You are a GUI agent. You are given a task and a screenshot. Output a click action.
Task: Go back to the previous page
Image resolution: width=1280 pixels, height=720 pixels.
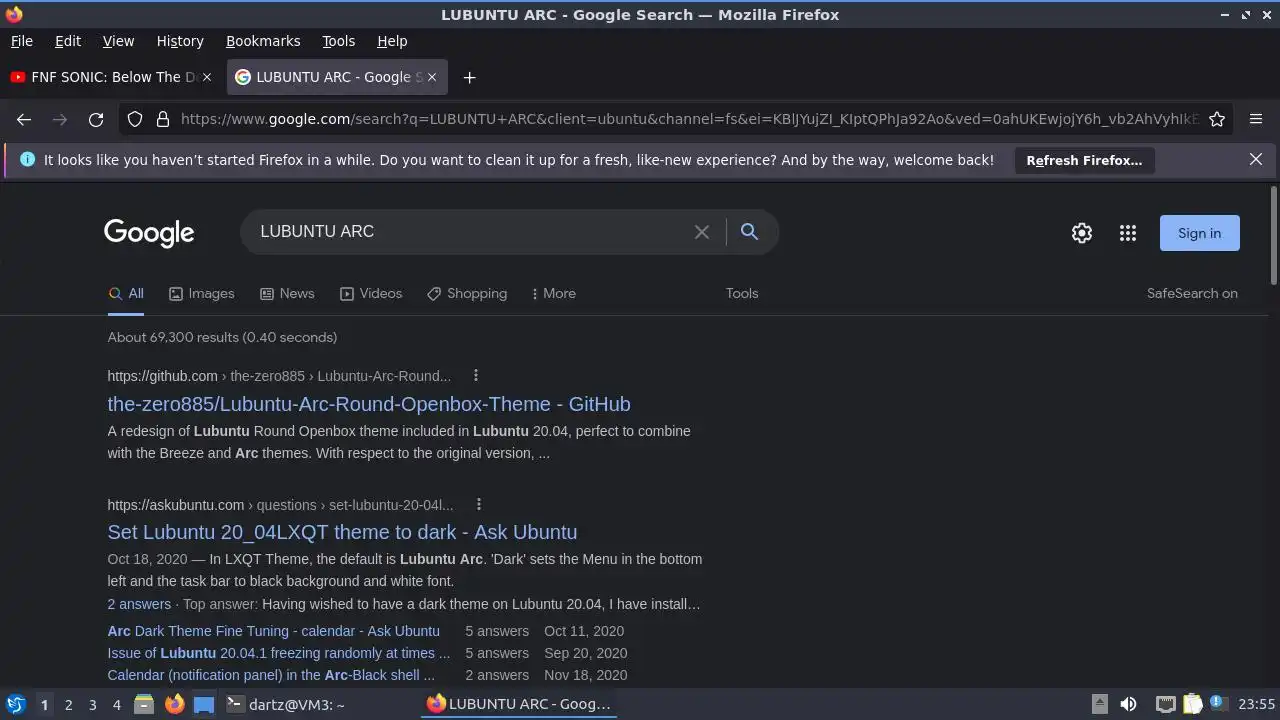pyautogui.click(x=24, y=119)
